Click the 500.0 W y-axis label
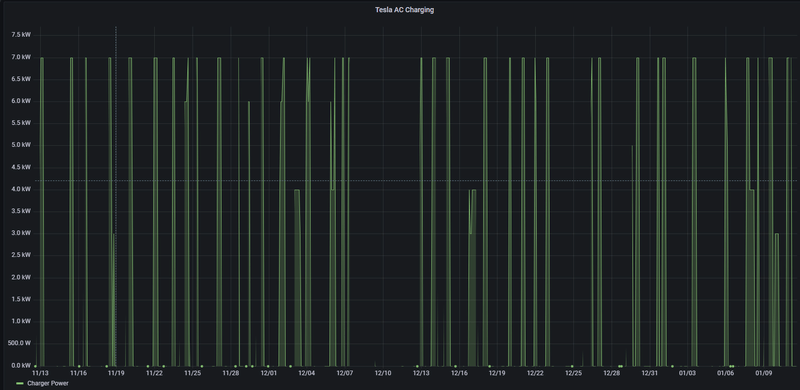 (x=19, y=344)
